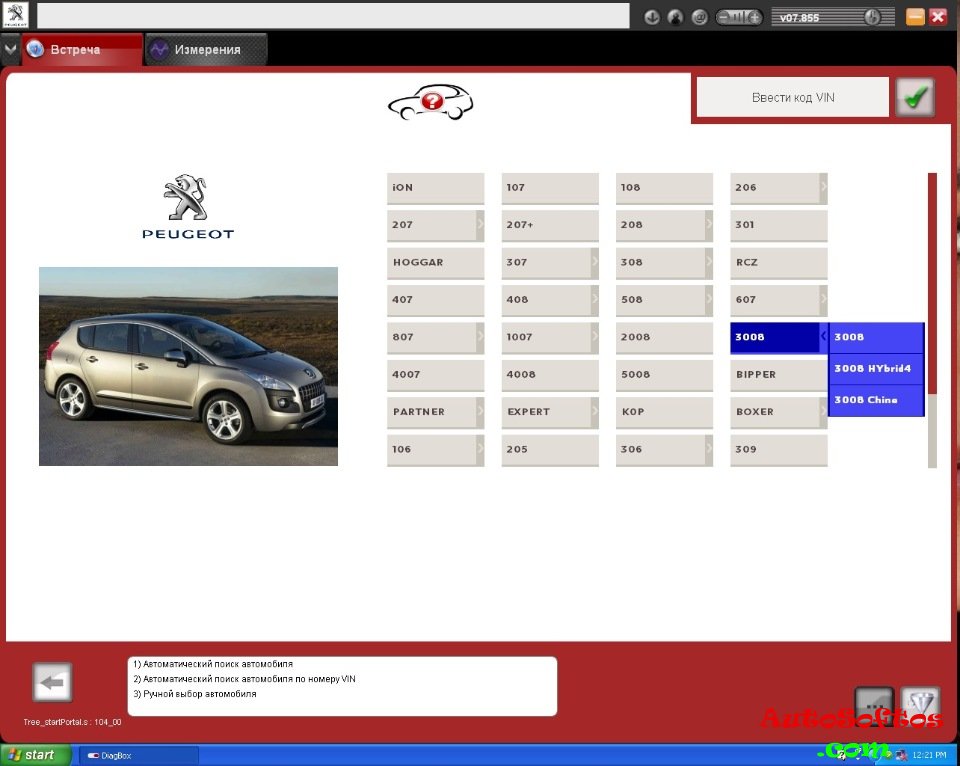Click the download arrow icon in the top bar
The image size is (960, 766).
[651, 17]
